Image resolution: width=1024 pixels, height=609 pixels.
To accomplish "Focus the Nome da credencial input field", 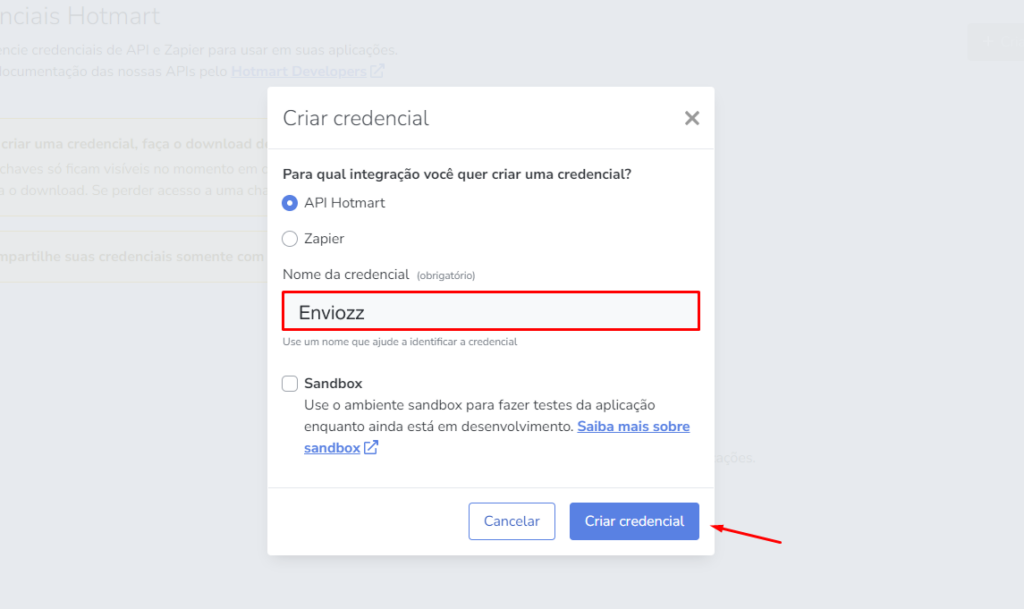I will click(x=491, y=311).
